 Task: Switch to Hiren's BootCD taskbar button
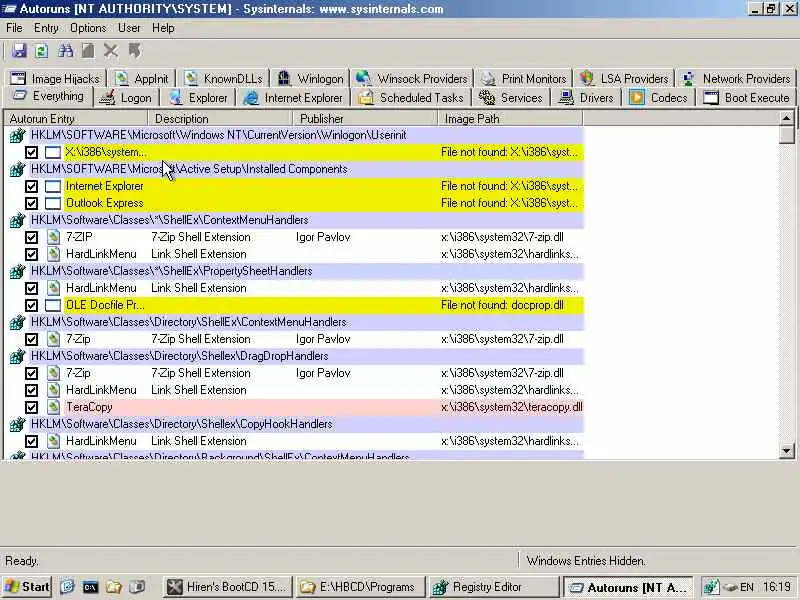pyautogui.click(x=228, y=587)
